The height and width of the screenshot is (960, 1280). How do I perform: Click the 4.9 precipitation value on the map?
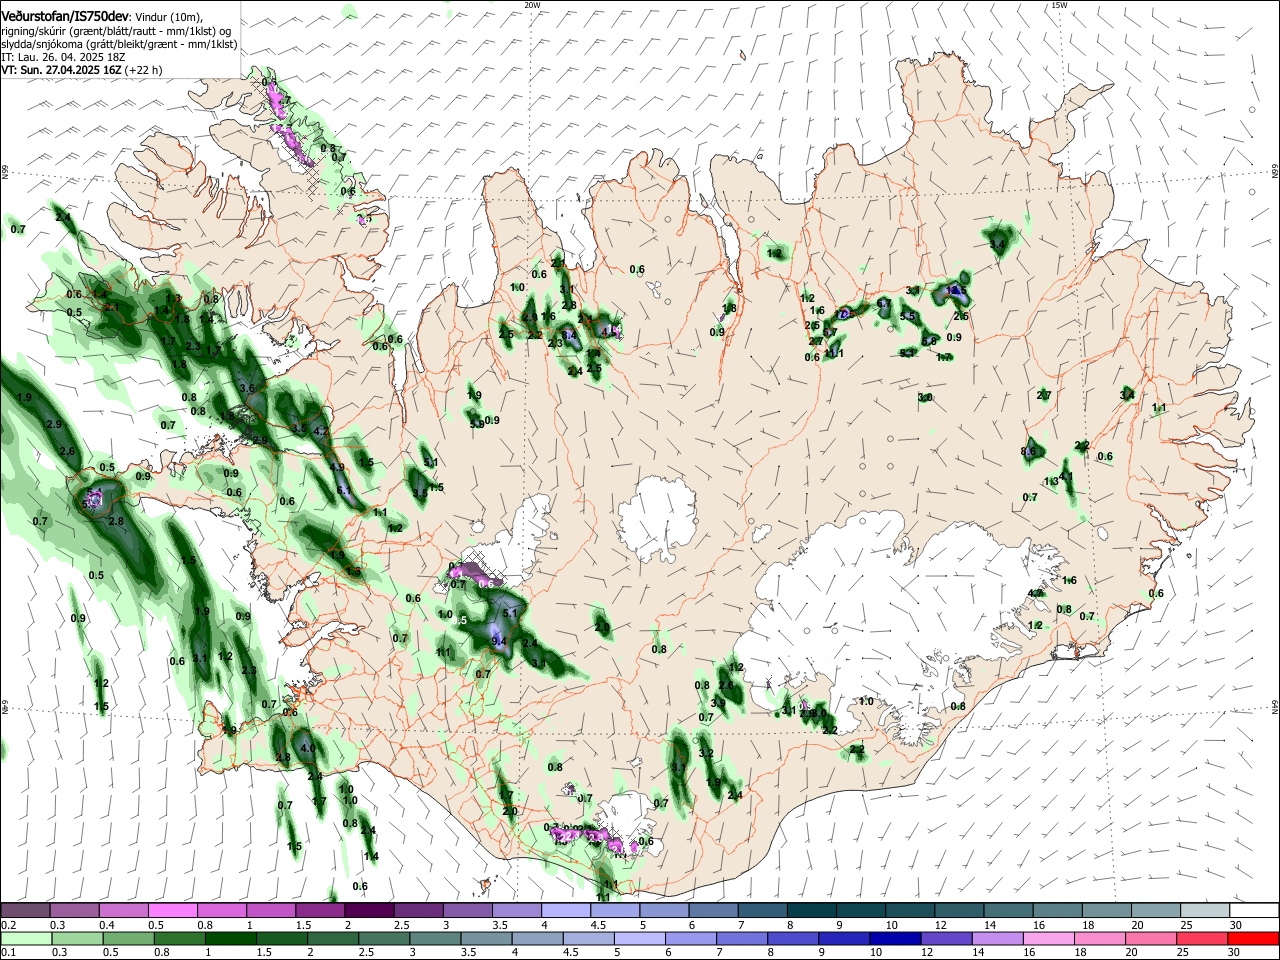click(x=337, y=467)
